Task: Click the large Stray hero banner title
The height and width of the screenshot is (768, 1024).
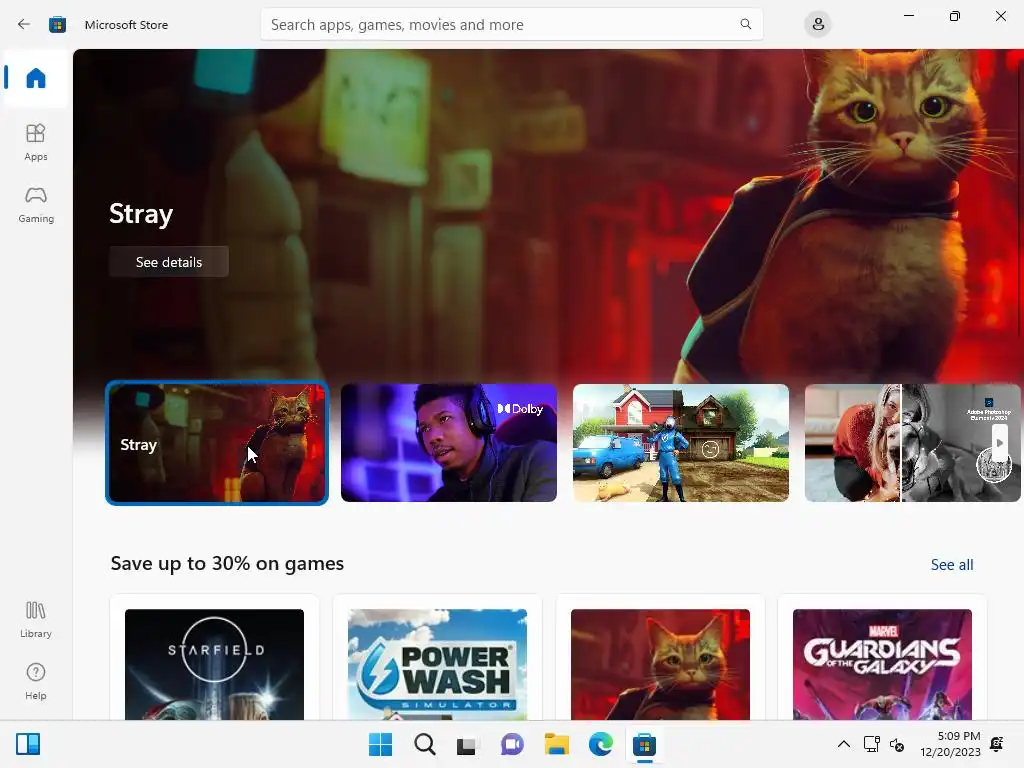Action: tap(141, 214)
